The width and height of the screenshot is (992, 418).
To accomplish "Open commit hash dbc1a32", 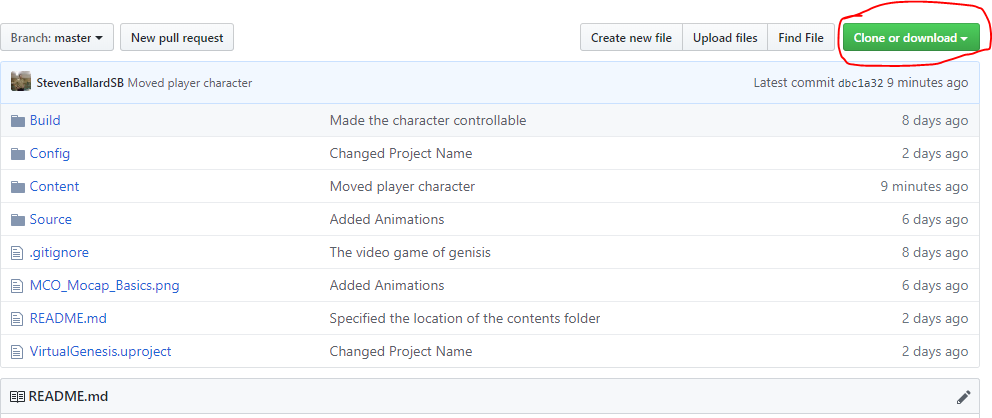I will [x=860, y=83].
